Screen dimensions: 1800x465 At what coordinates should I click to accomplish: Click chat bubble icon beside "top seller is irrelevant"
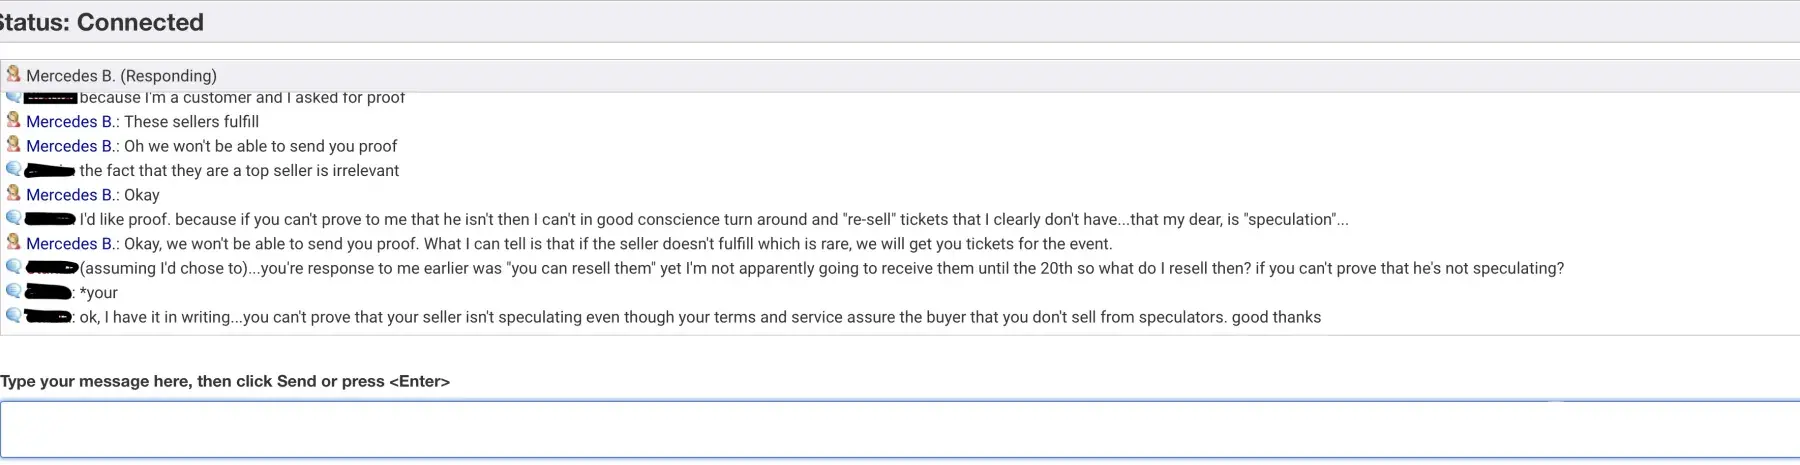coord(13,169)
